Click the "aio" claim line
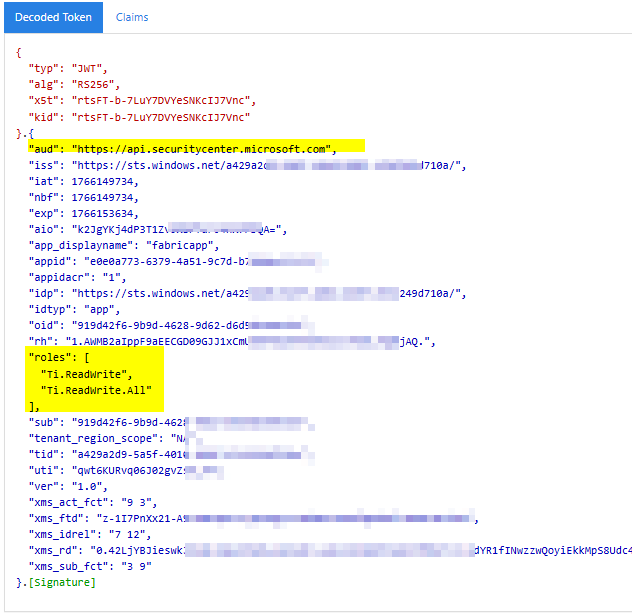 158,230
